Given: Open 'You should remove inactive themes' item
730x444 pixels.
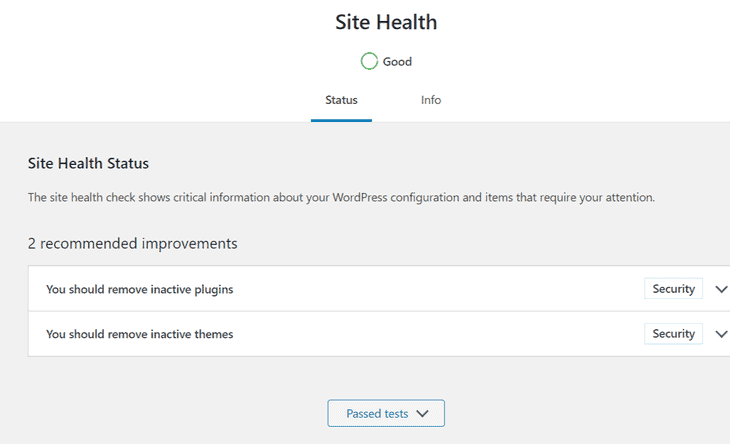Looking at the screenshot, I should tap(139, 334).
